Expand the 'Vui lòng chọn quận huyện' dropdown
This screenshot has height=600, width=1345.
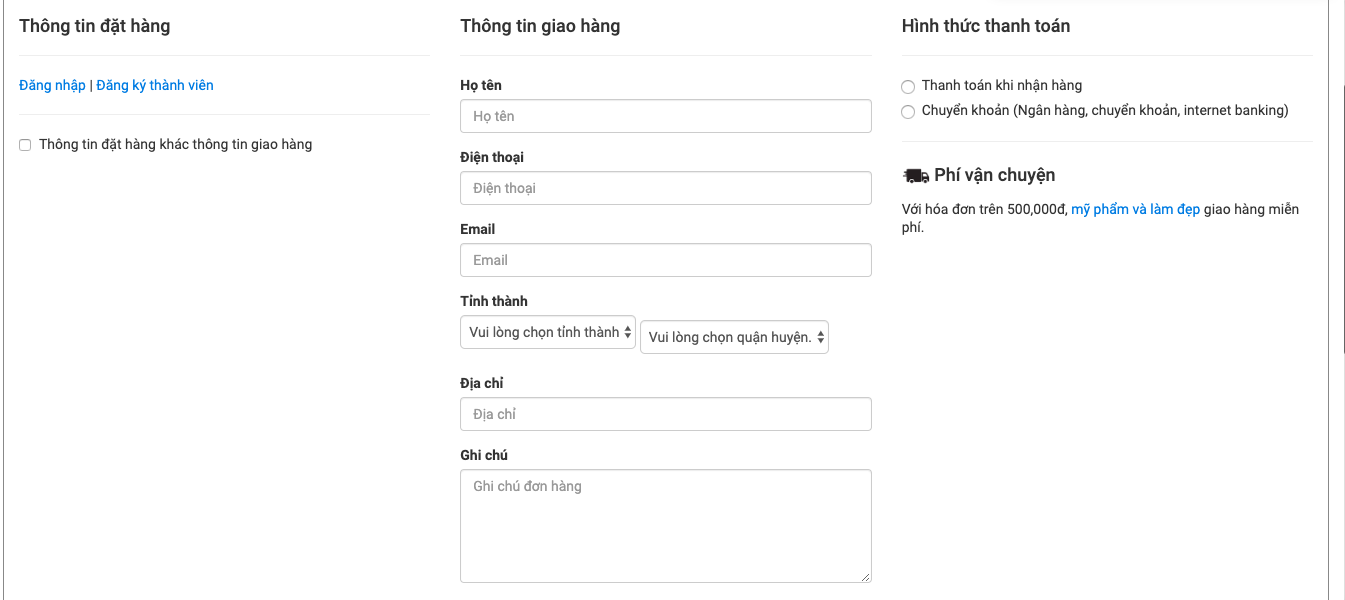pos(734,338)
